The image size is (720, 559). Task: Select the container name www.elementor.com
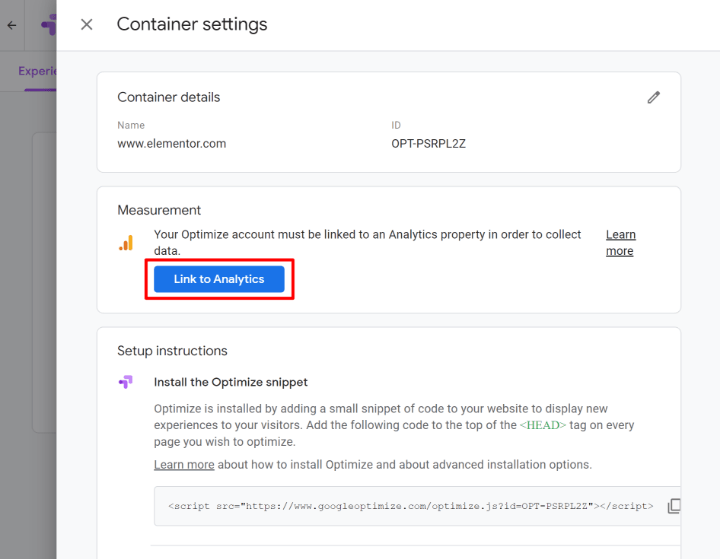[171, 144]
